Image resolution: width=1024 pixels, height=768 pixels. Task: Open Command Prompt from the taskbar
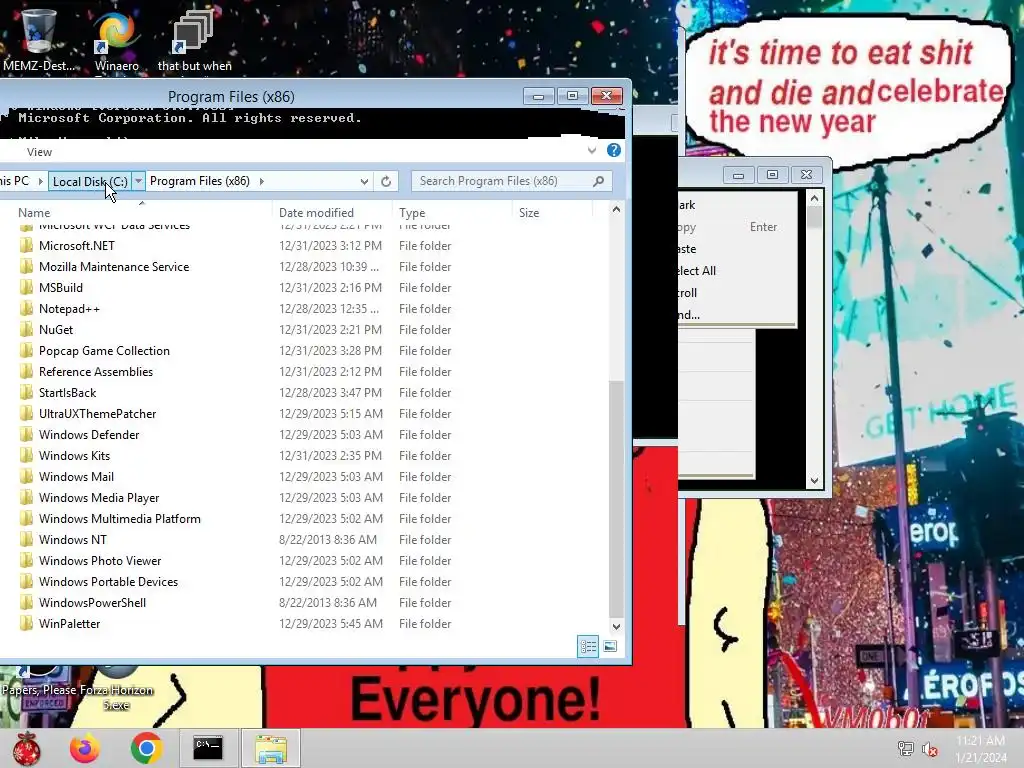pos(208,748)
